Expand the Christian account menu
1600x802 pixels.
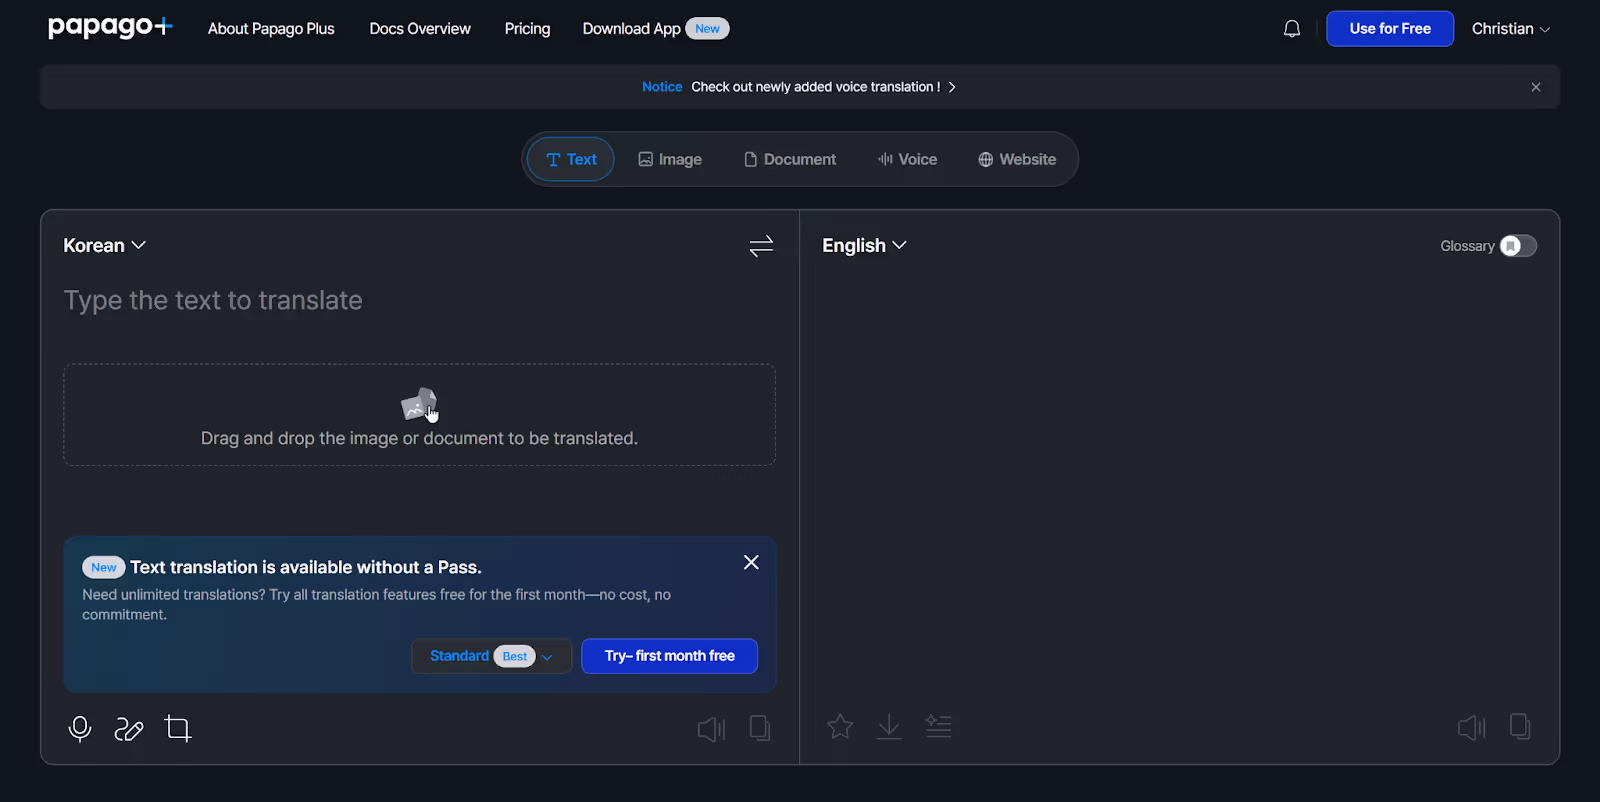point(1511,29)
